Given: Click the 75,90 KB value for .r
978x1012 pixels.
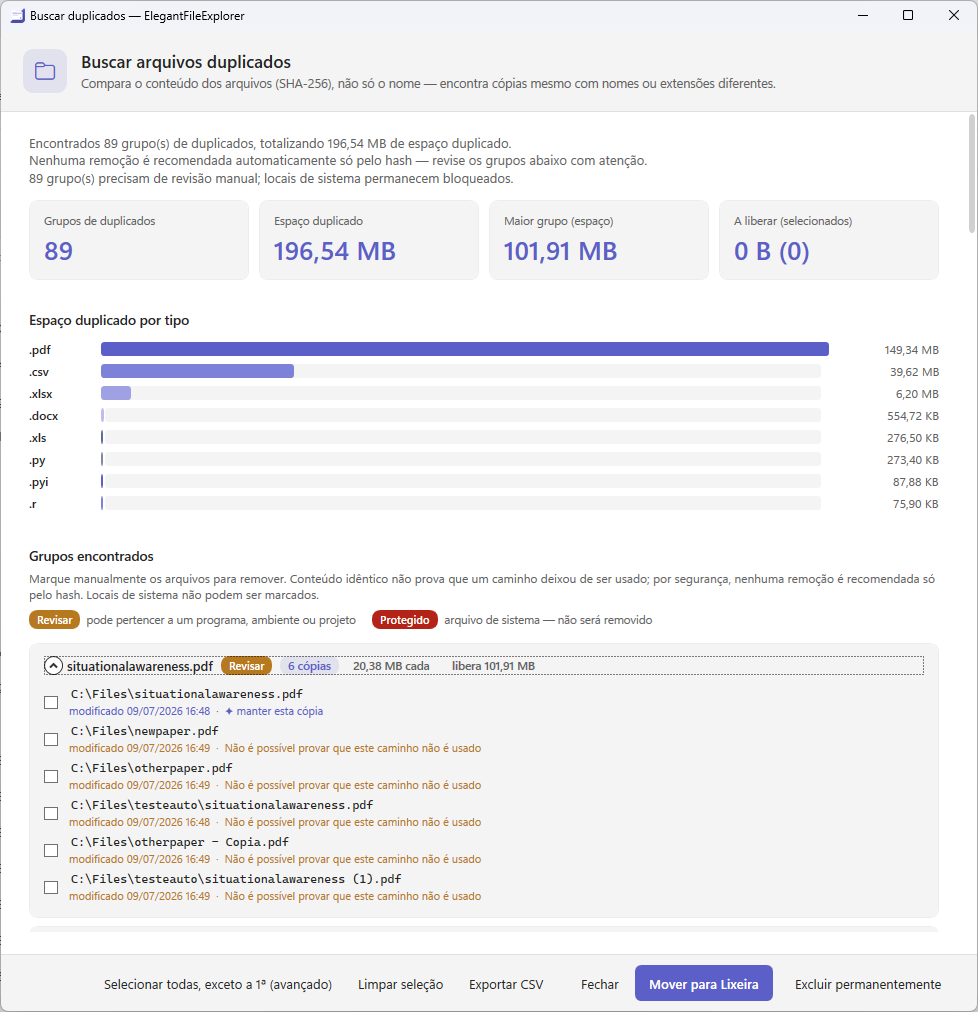Looking at the screenshot, I should click(915, 504).
